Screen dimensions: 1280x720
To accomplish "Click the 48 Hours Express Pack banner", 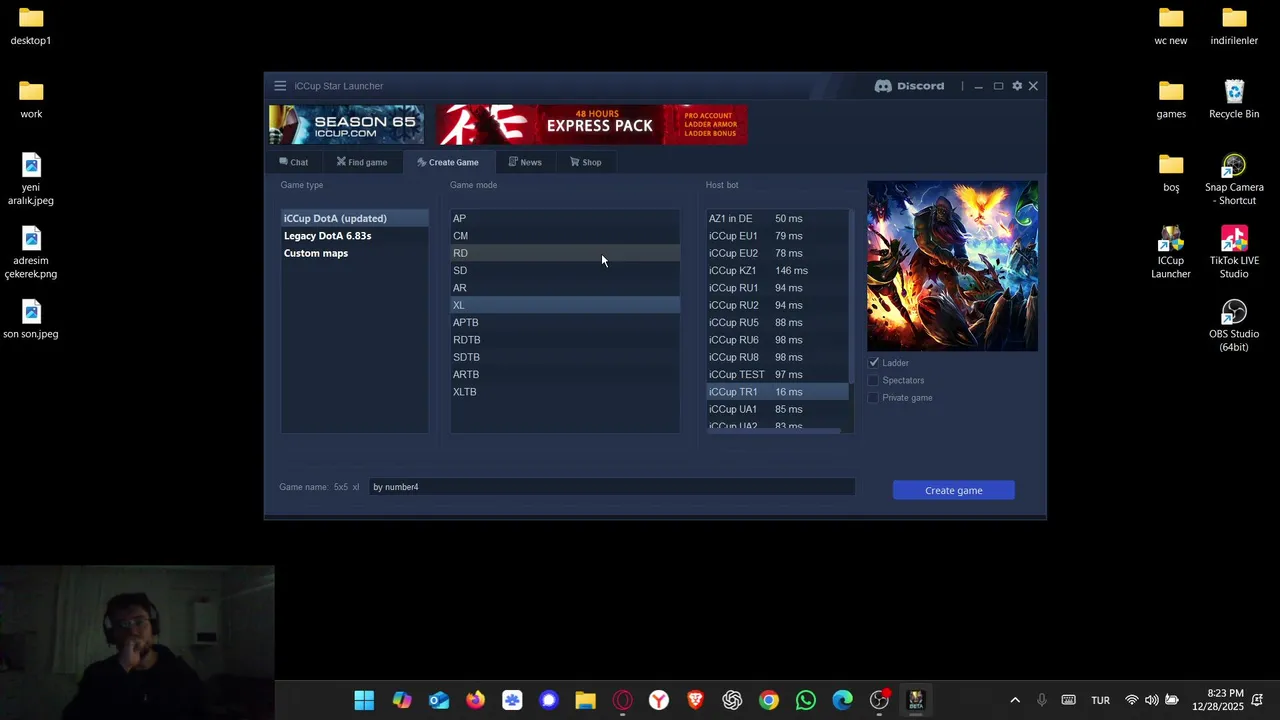I will [591, 125].
